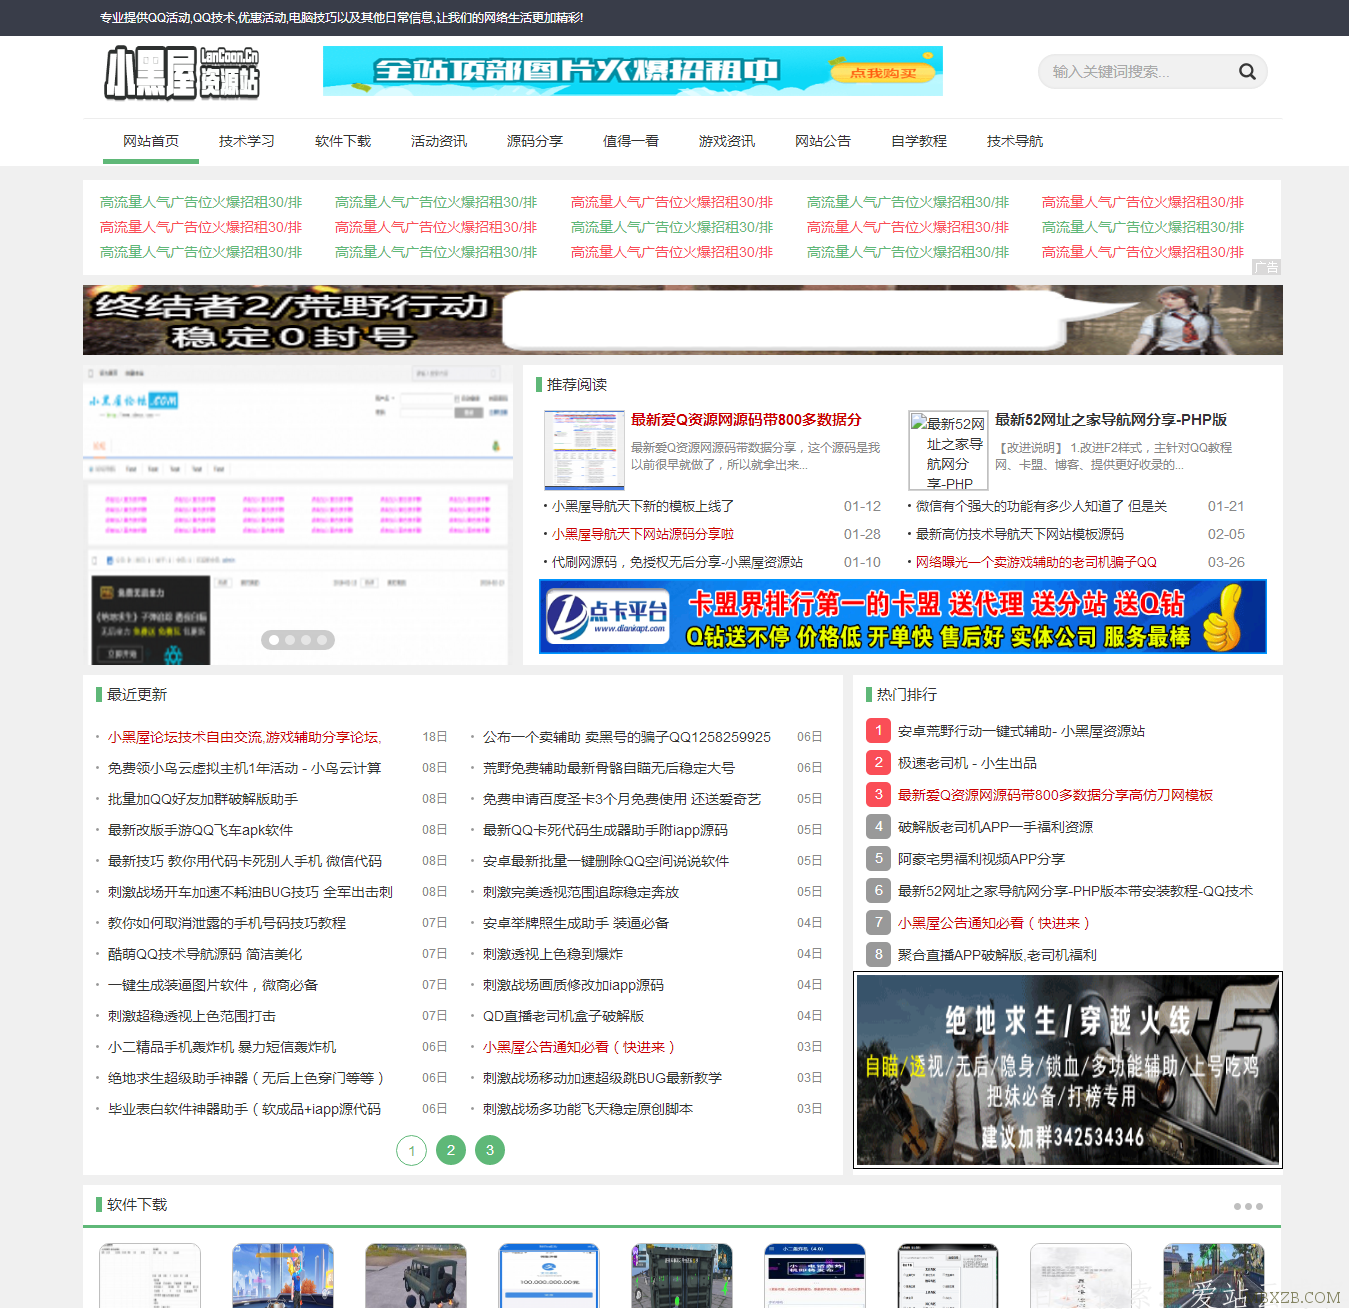Image resolution: width=1349 pixels, height=1309 pixels.
Task: Click the 点卡平台 banner ad
Action: (903, 617)
